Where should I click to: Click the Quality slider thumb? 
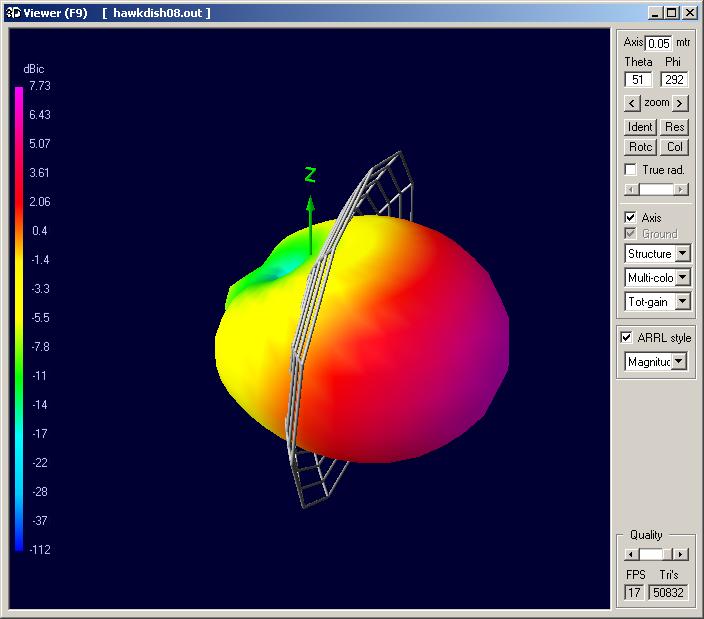point(651,554)
